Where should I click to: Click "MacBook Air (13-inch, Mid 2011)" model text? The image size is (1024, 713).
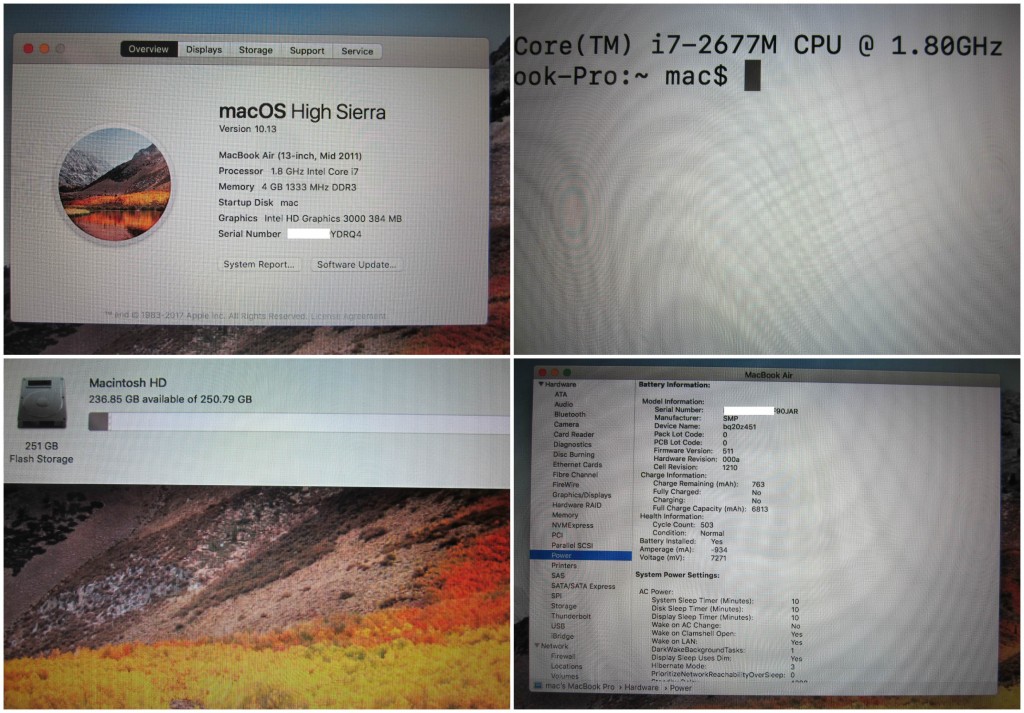[x=290, y=155]
